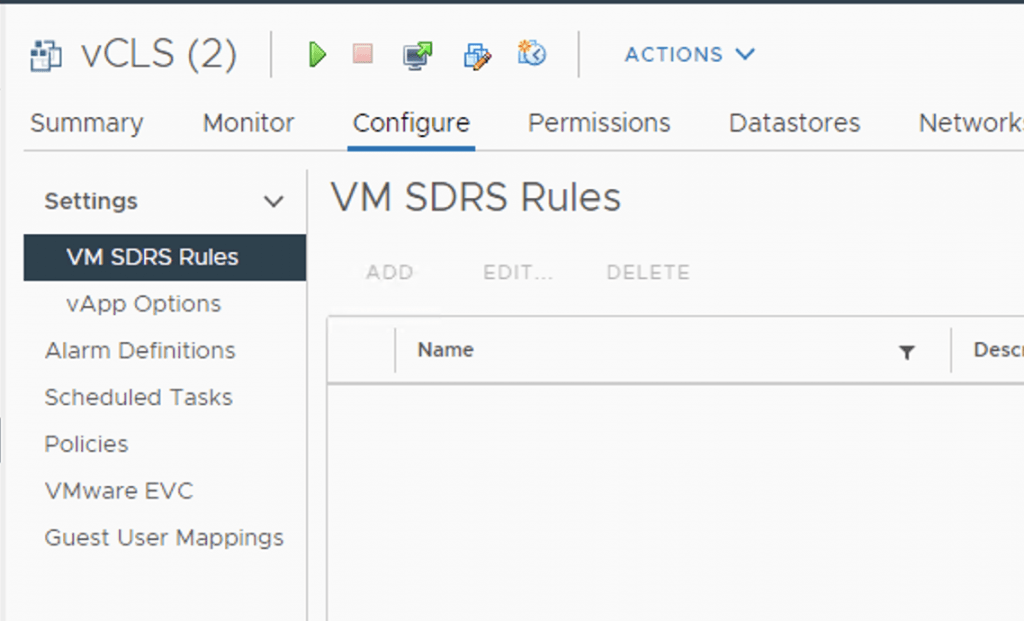This screenshot has height=621, width=1024.
Task: Collapse the Settings section chevron
Action: (273, 202)
